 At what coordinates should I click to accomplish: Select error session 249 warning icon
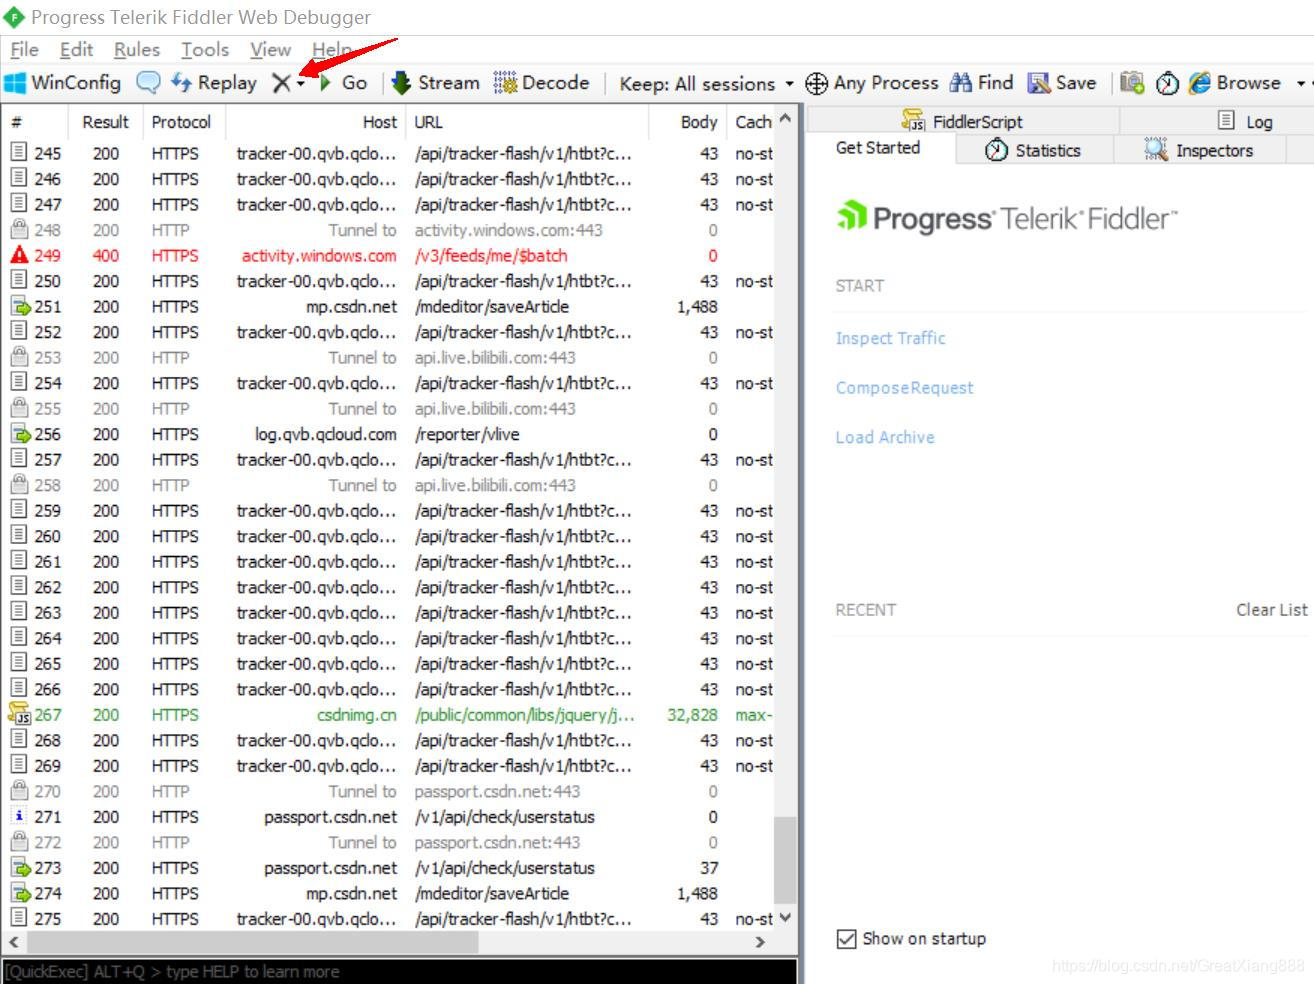[x=19, y=255]
